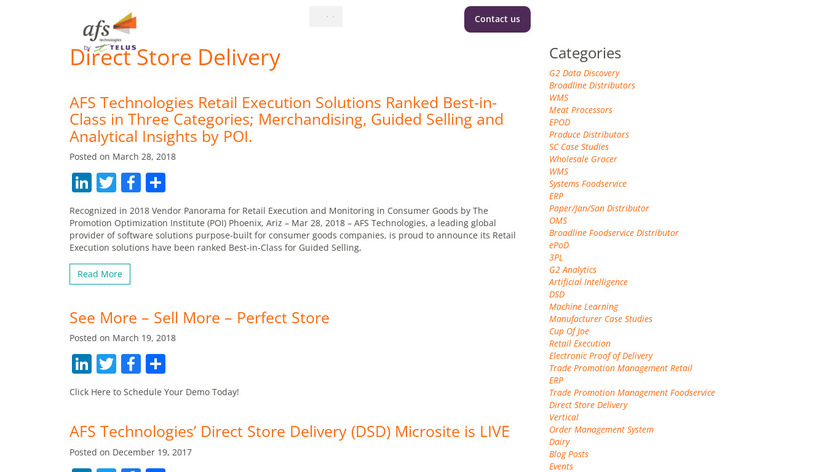The width and height of the screenshot is (840, 472).
Task: Click Read More under POI article
Action: coord(100,274)
